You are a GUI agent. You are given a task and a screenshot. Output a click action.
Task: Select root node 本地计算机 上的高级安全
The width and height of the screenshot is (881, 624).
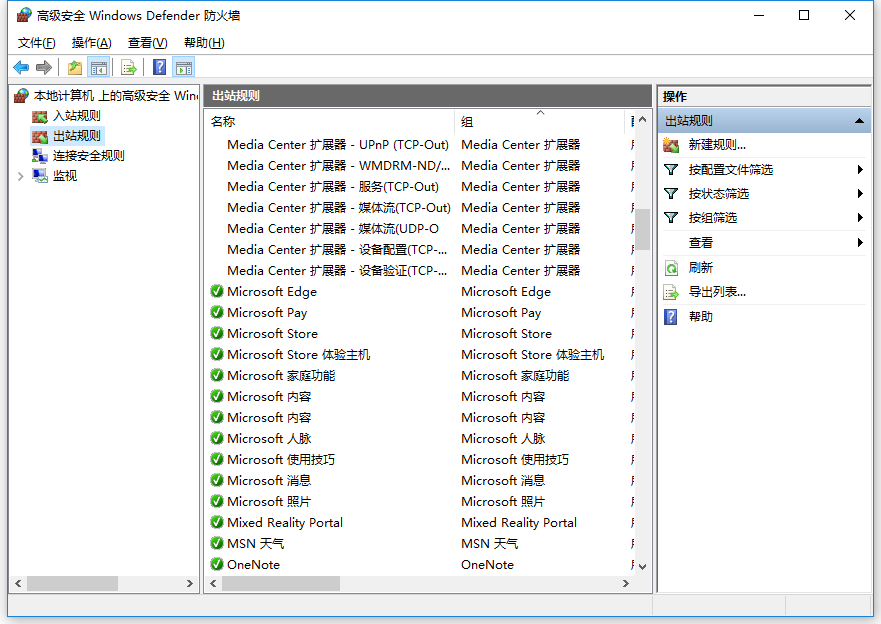click(116, 96)
